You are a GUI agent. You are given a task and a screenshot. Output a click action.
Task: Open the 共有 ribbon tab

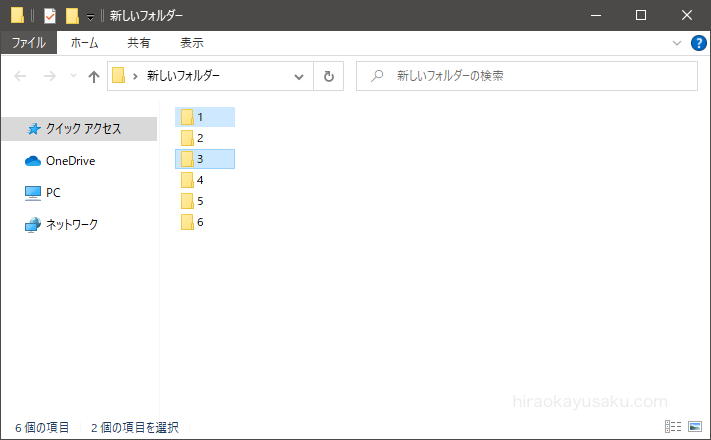138,43
